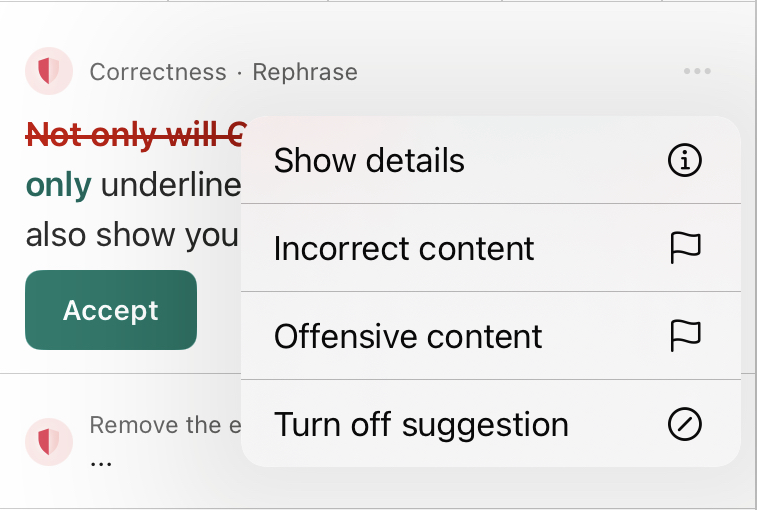Click the info icon beside Show details
The height and width of the screenshot is (510, 757).
click(685, 160)
